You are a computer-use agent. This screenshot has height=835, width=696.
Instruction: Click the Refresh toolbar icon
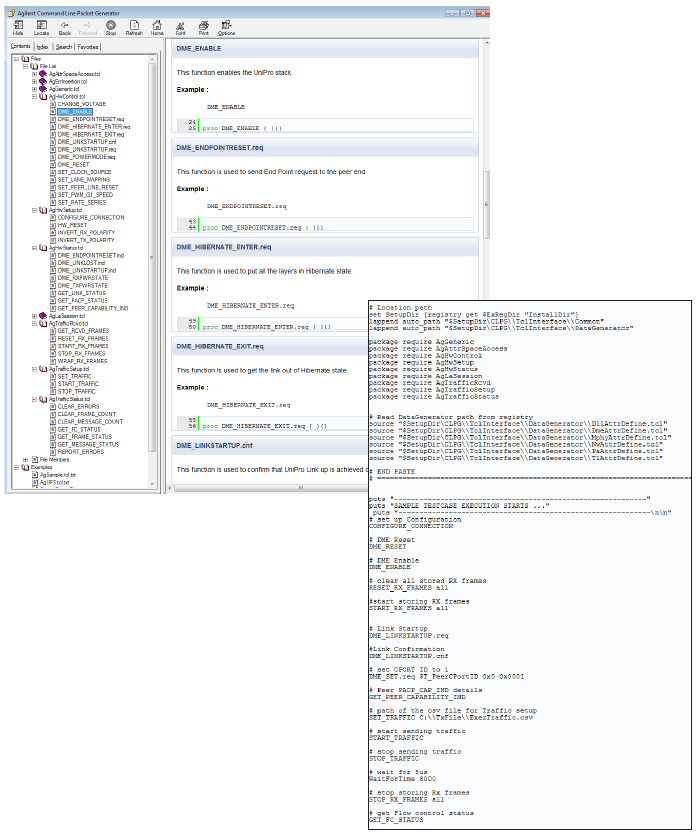point(134,28)
